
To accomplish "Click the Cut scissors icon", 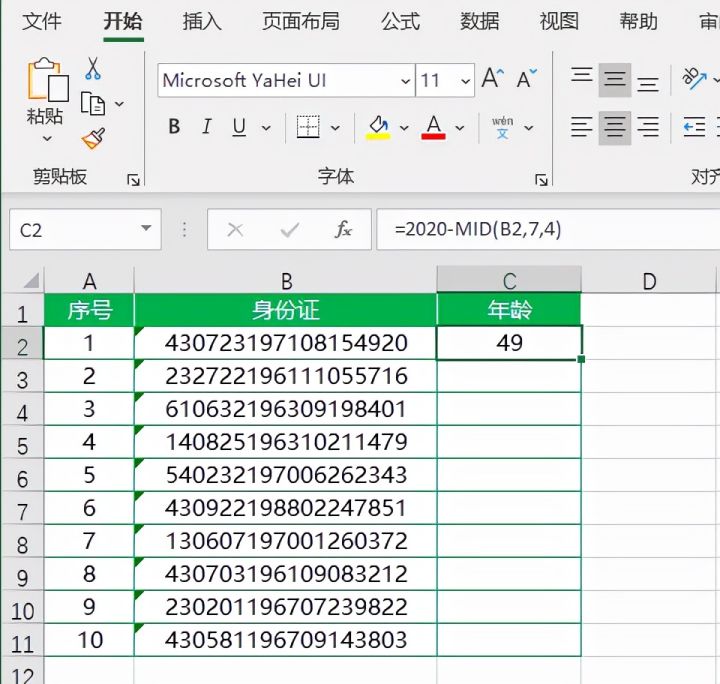I will pos(93,68).
